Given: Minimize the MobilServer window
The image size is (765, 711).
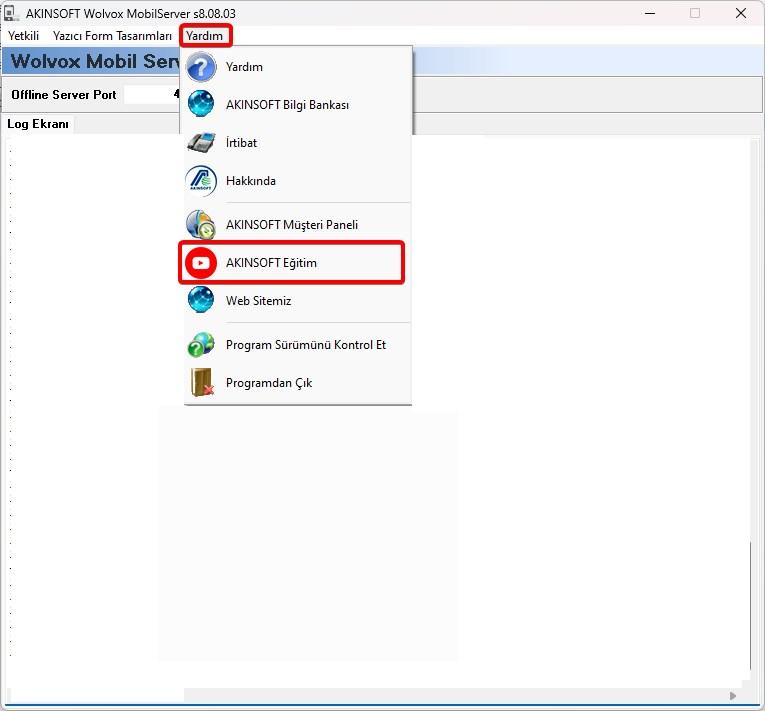Looking at the screenshot, I should [650, 13].
